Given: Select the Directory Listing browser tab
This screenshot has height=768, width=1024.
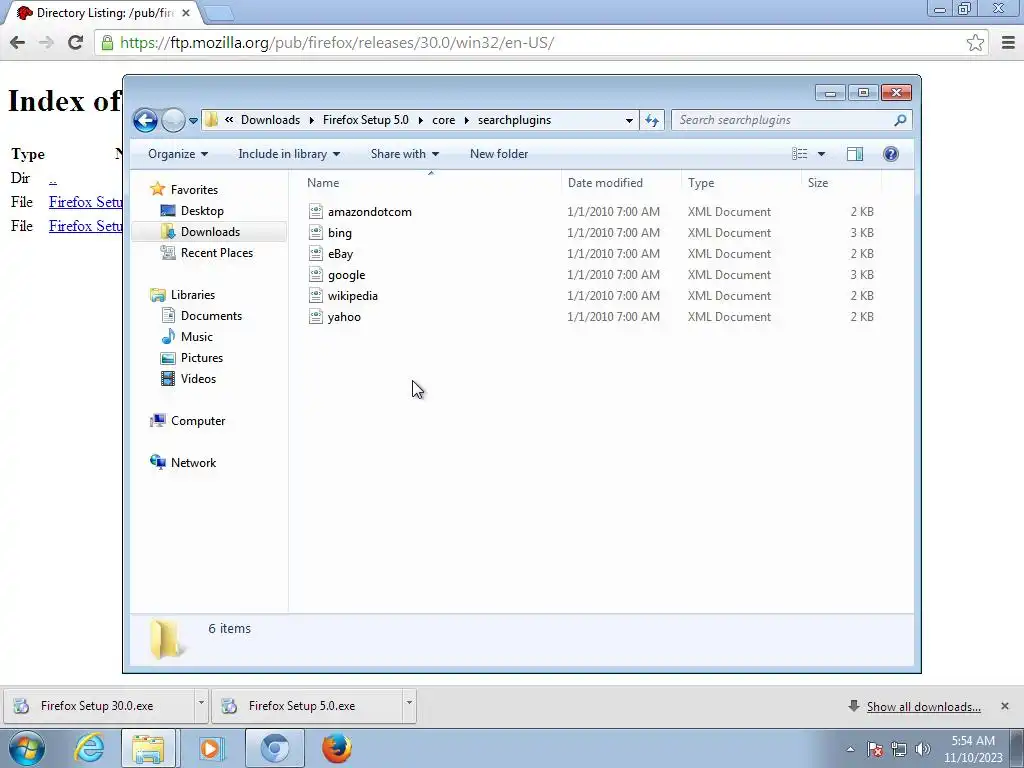Looking at the screenshot, I should pos(104,13).
